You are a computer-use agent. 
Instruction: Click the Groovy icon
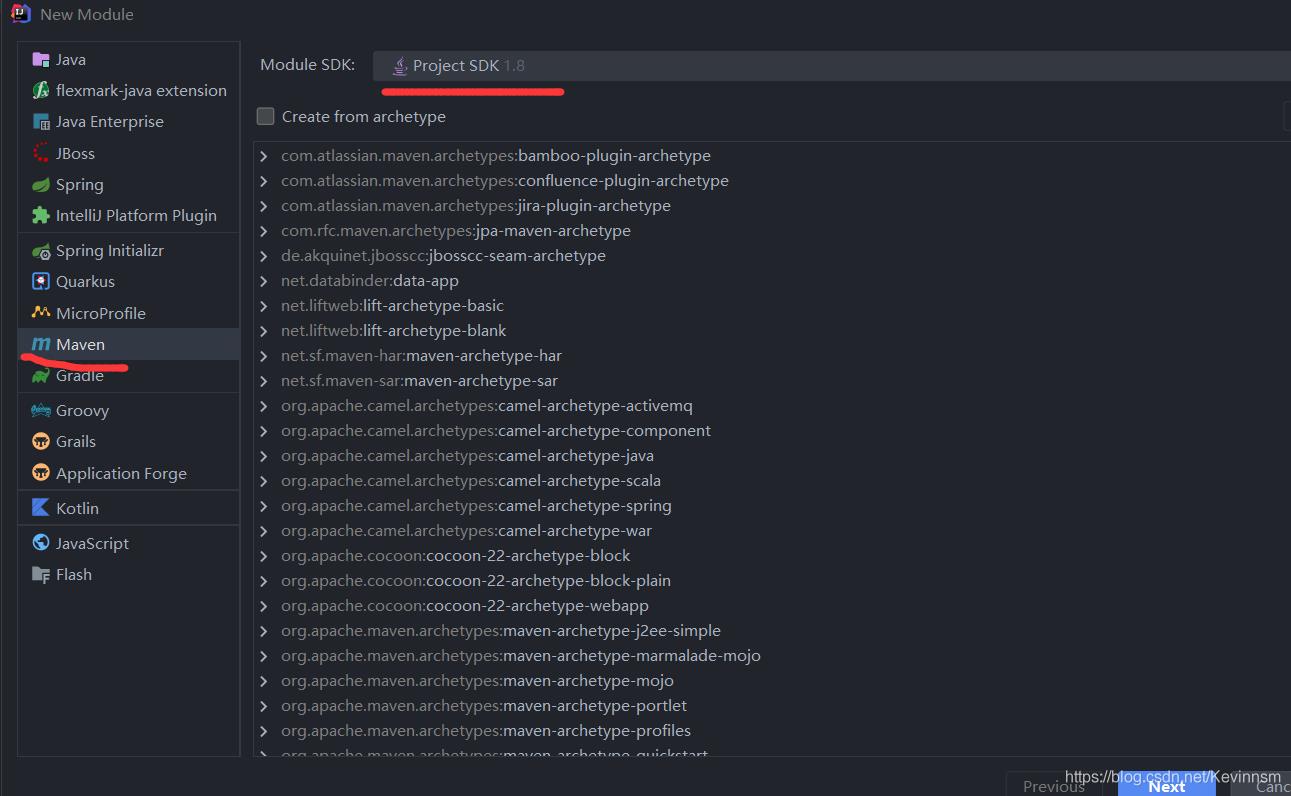point(41,410)
